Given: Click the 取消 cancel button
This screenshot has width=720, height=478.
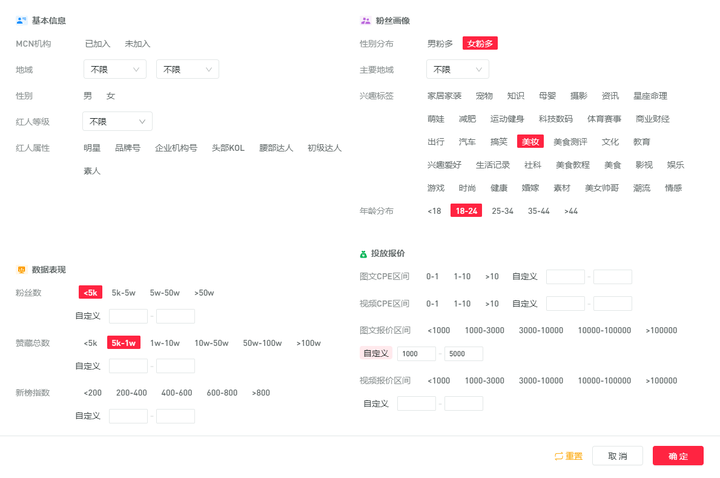Looking at the screenshot, I should click(617, 456).
